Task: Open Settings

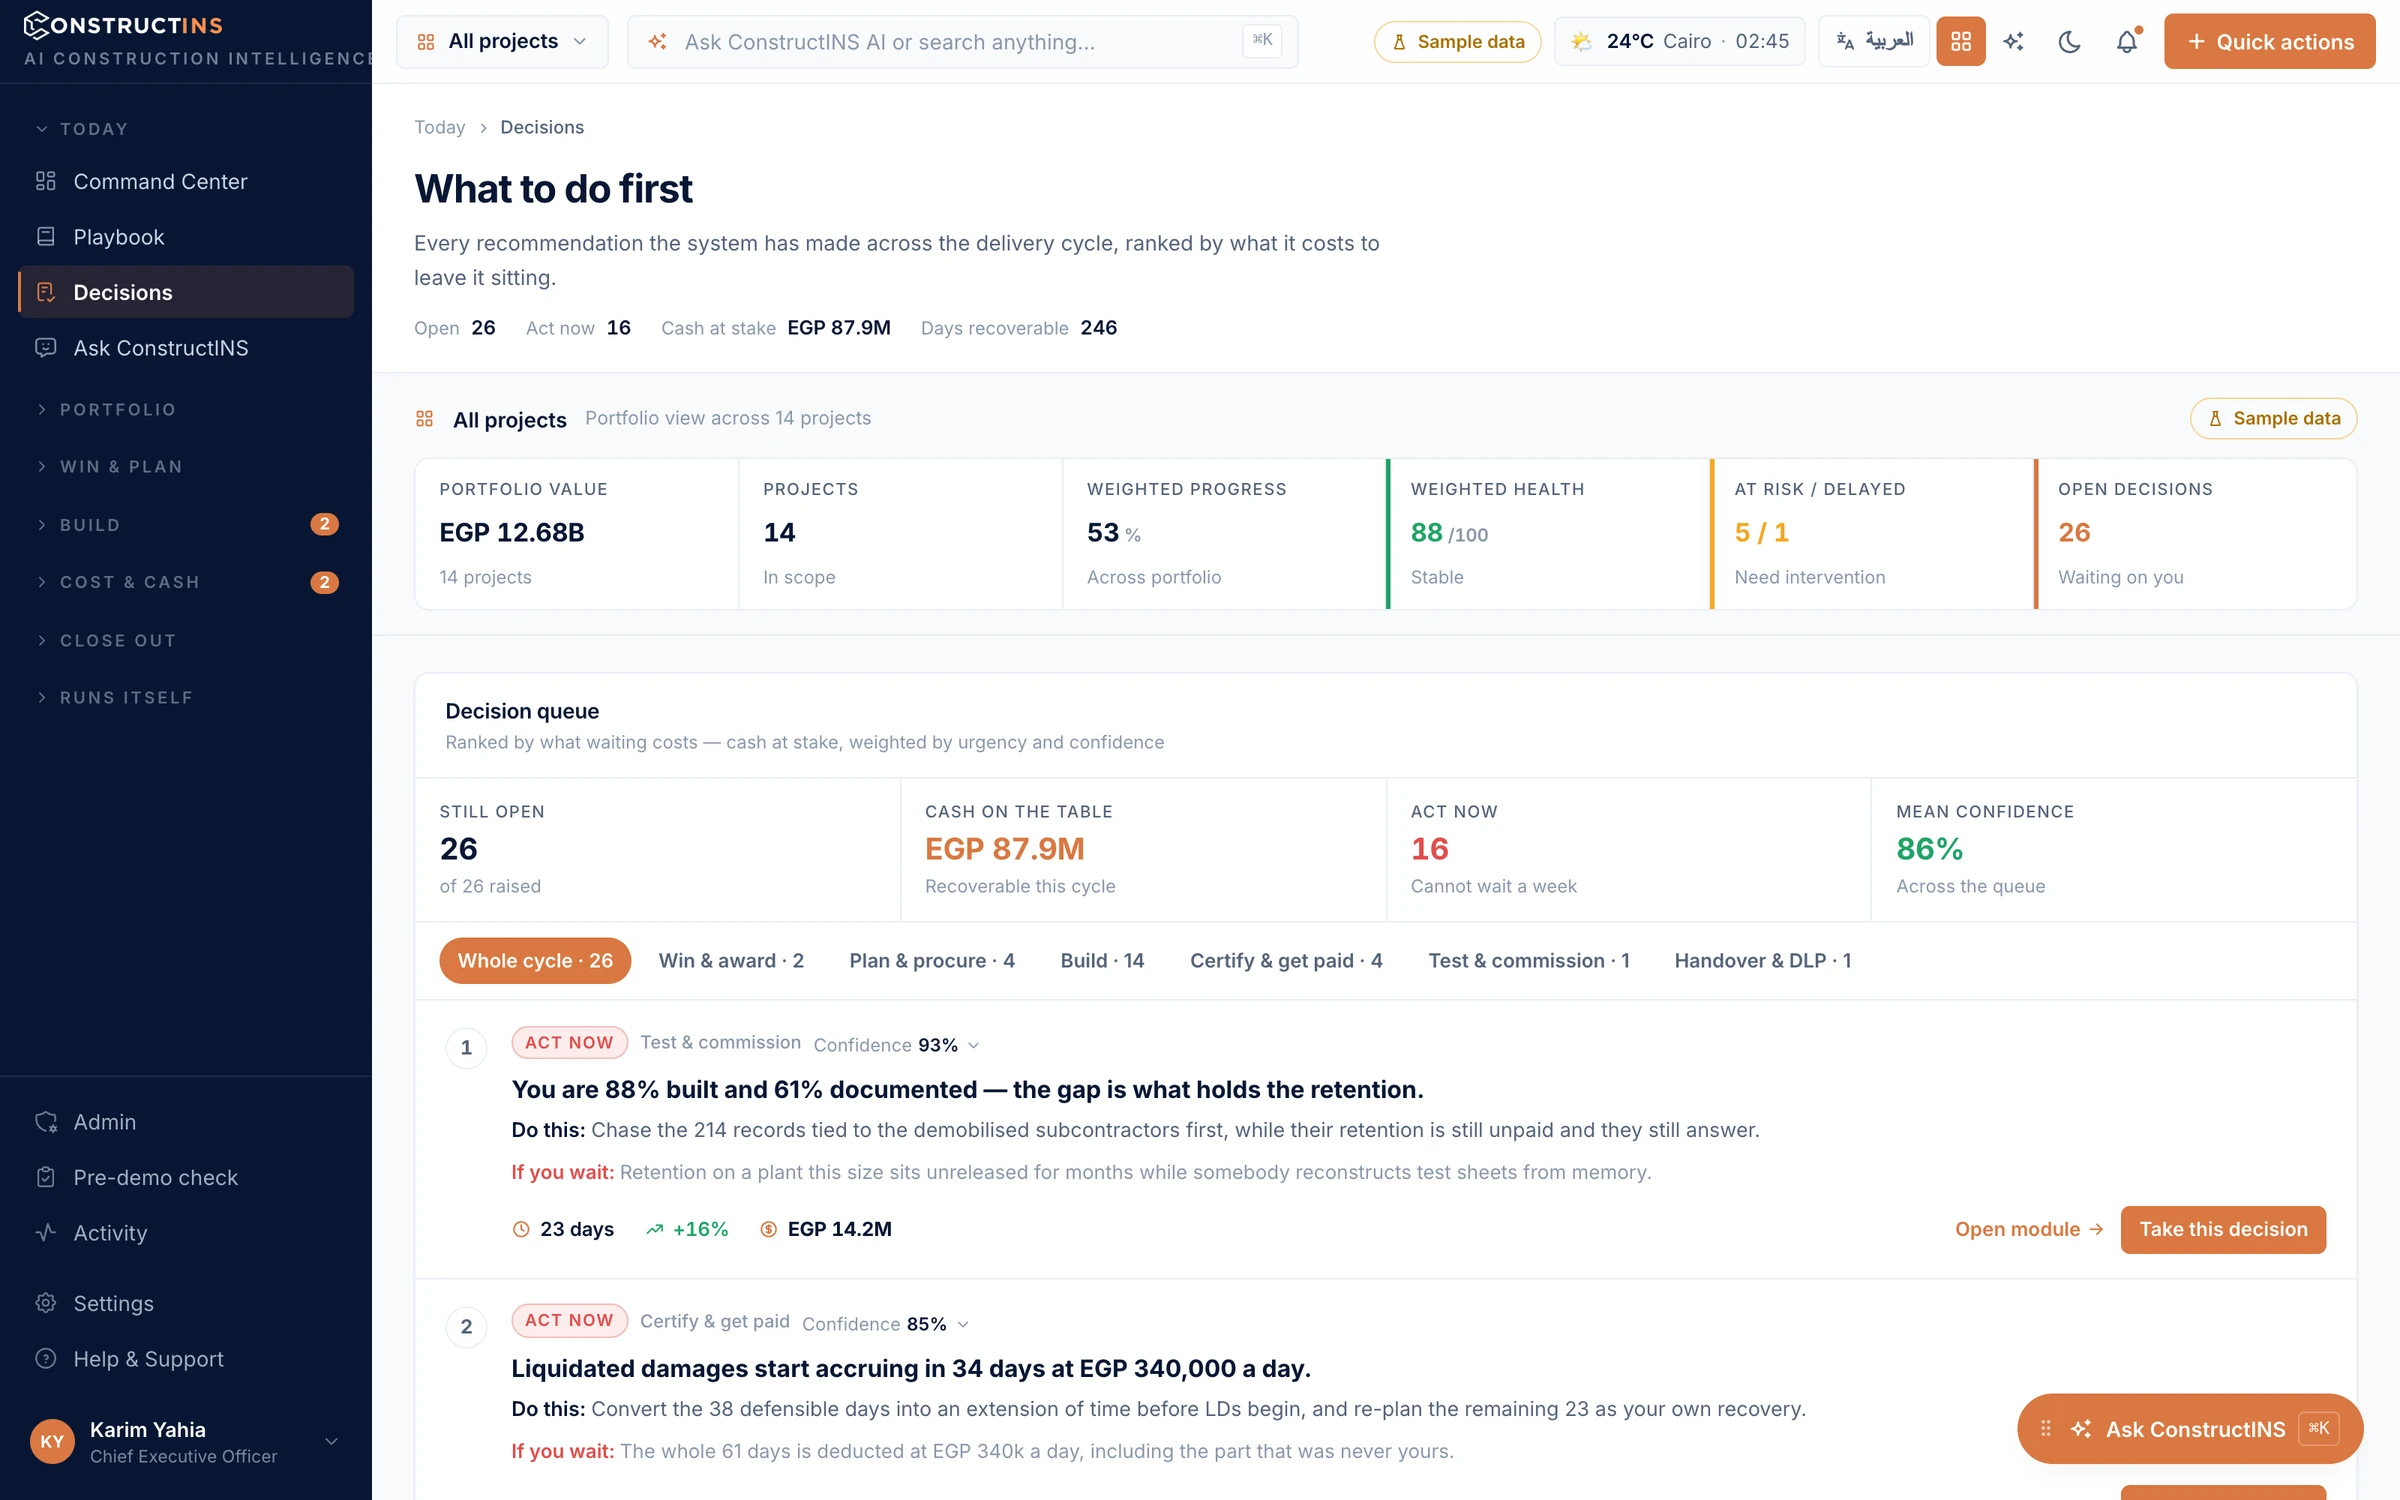Action: (186, 1303)
